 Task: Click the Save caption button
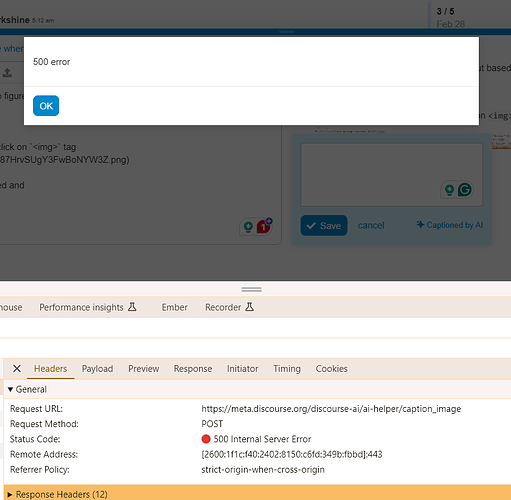[x=324, y=226]
